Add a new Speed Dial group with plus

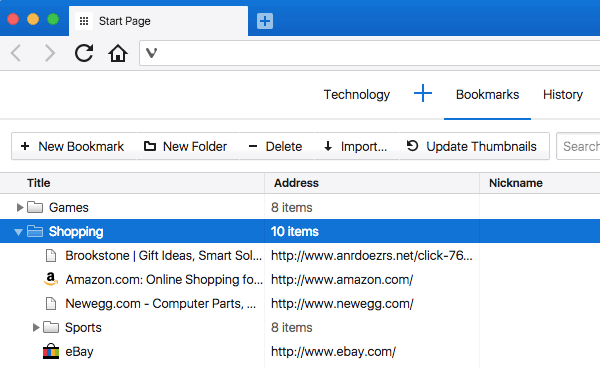423,94
